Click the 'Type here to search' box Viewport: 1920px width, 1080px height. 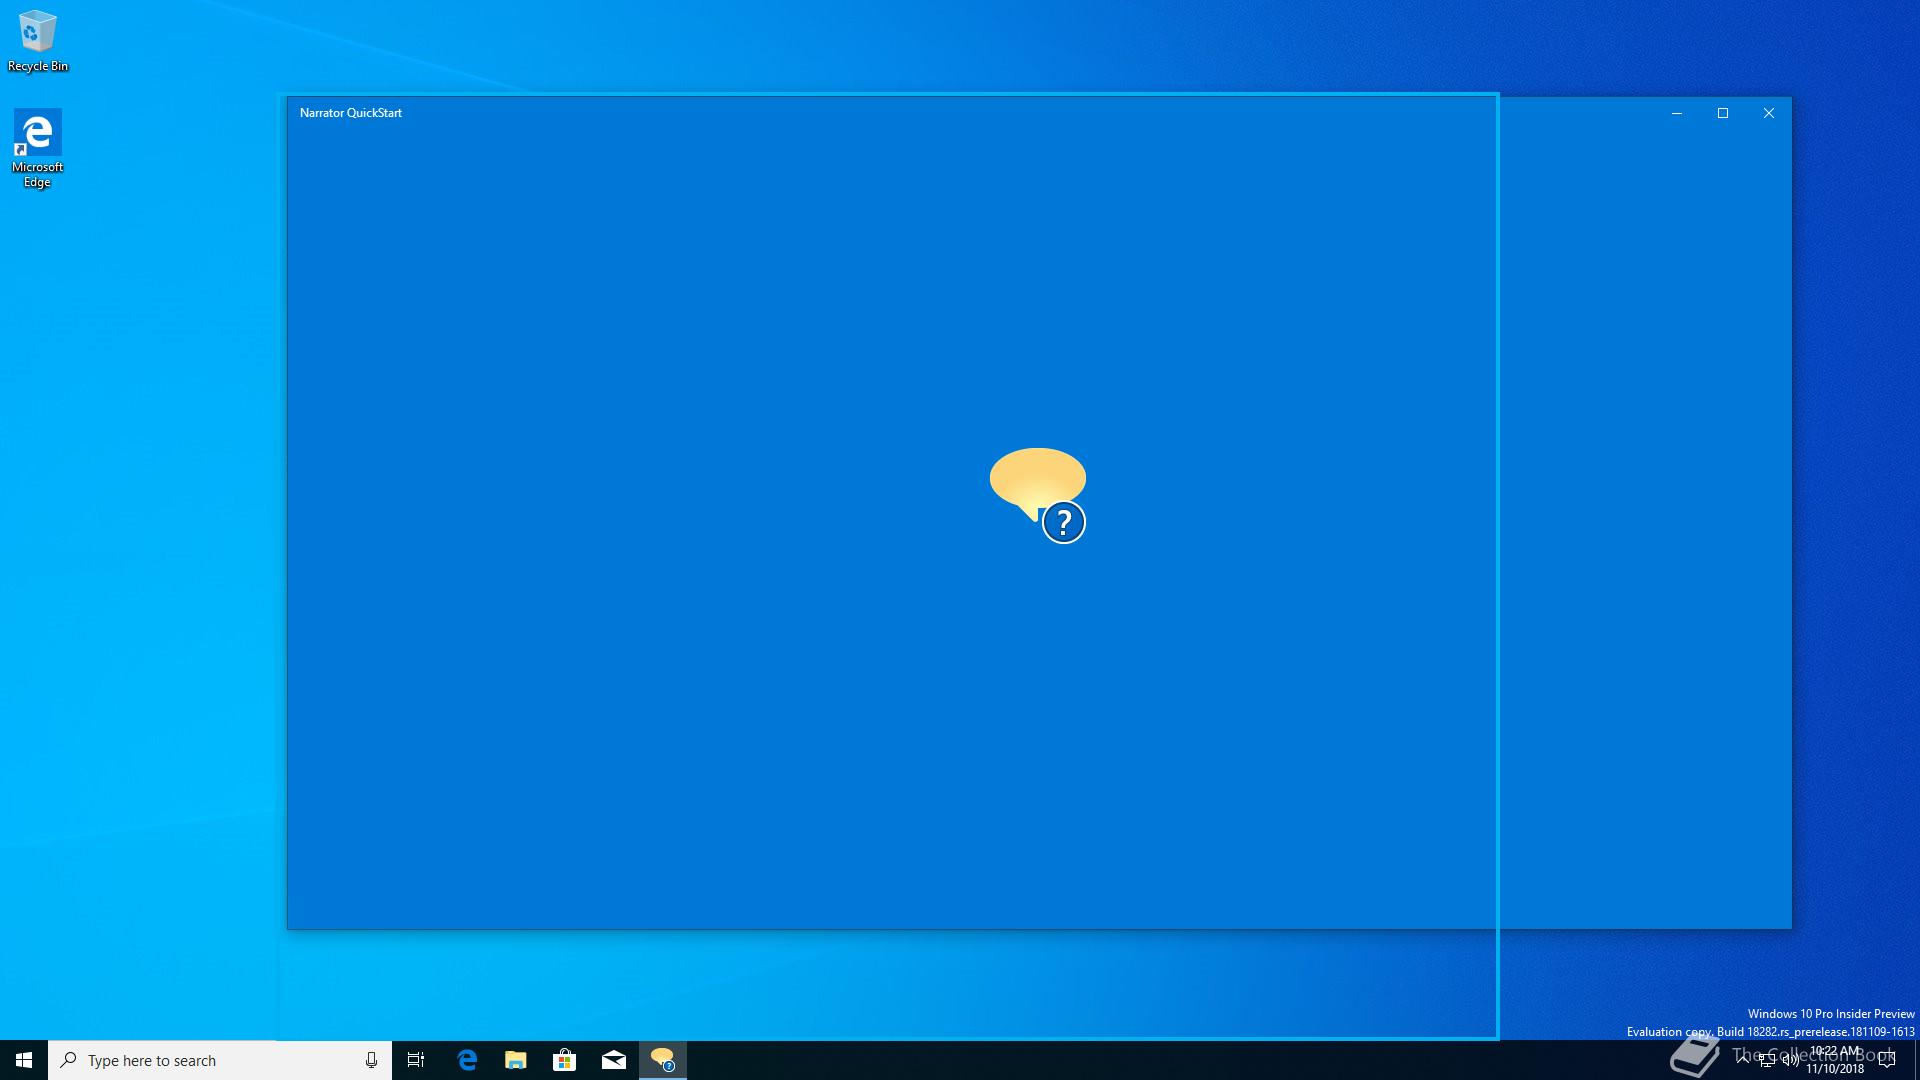(220, 1060)
